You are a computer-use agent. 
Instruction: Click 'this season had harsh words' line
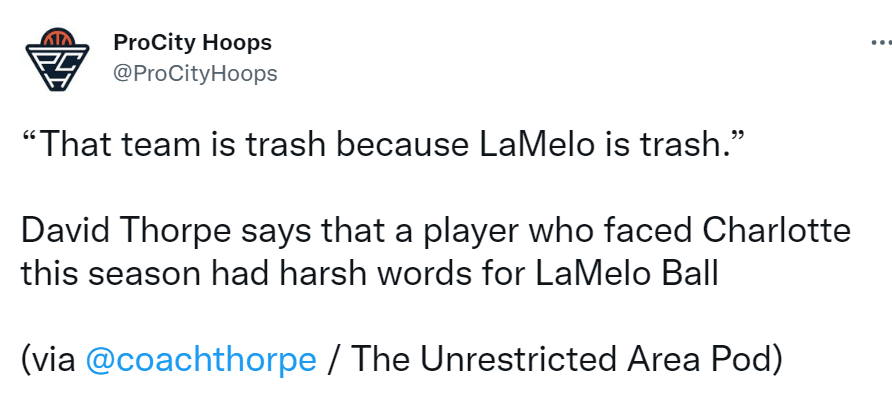coord(246,274)
